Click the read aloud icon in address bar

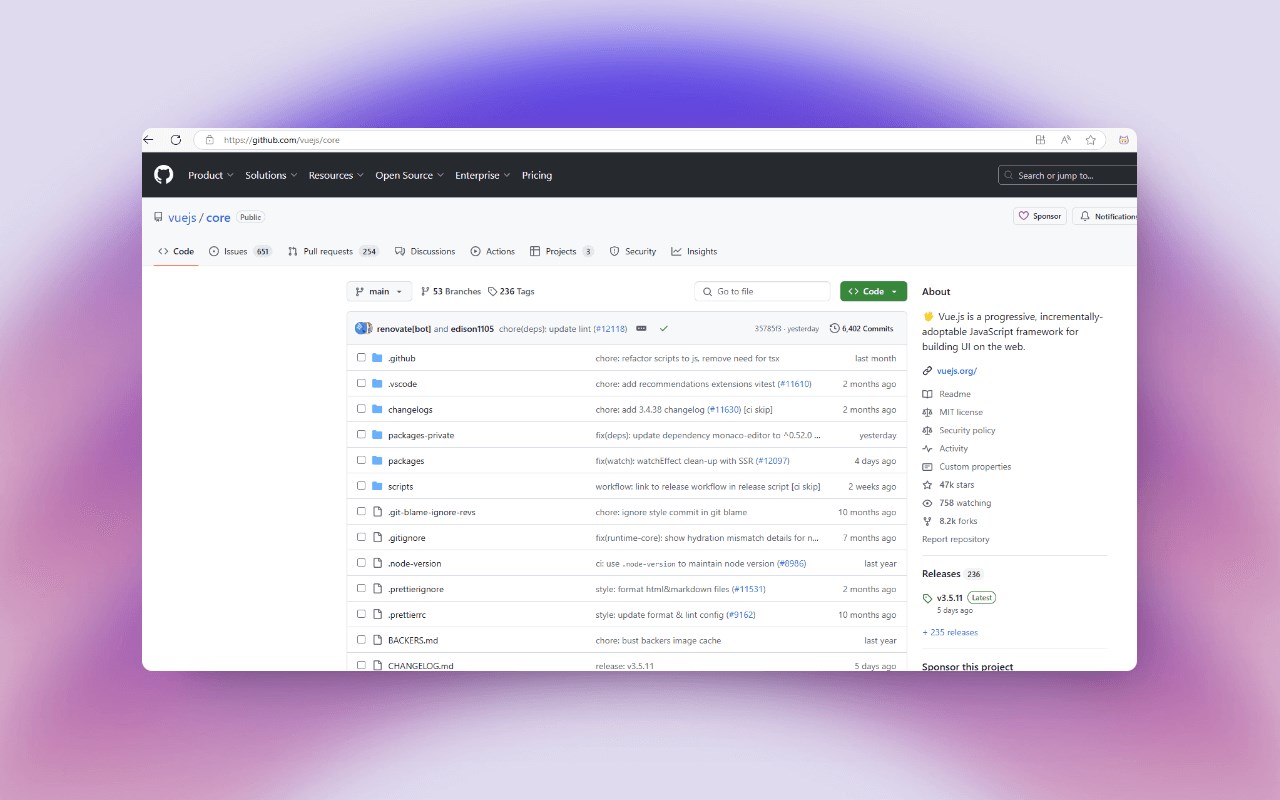click(1066, 140)
